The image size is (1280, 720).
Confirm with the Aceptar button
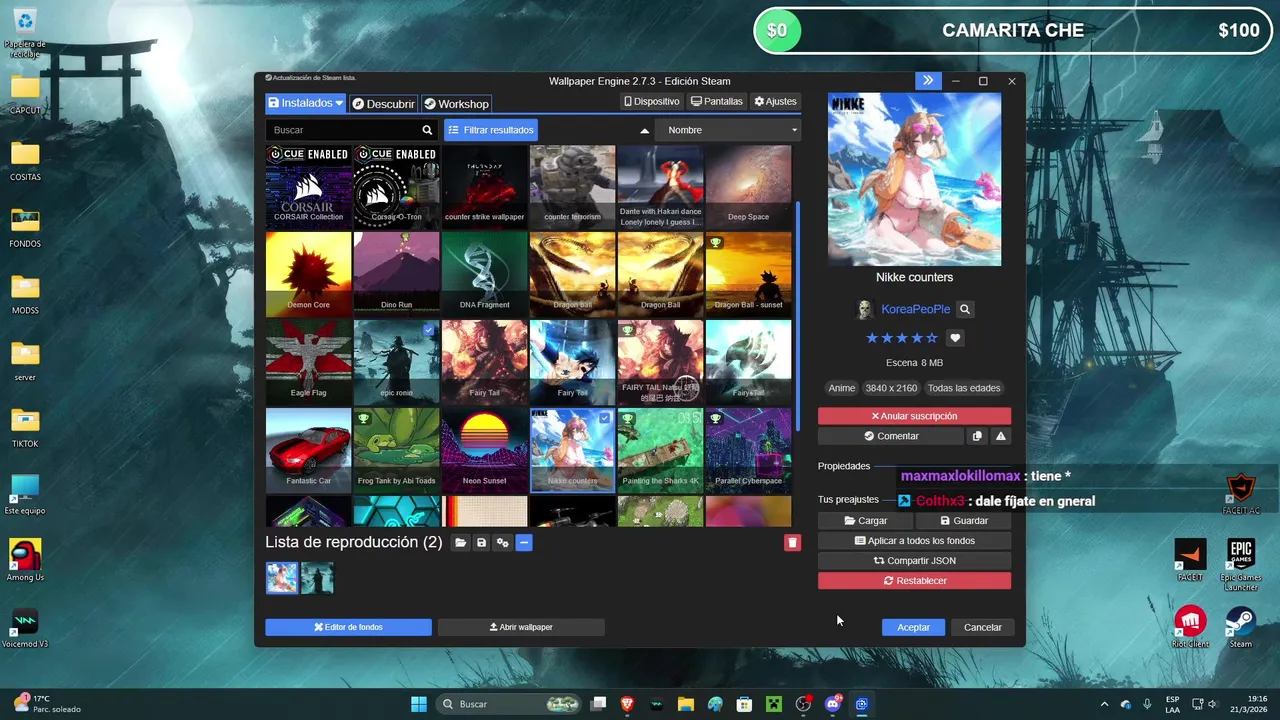[913, 627]
